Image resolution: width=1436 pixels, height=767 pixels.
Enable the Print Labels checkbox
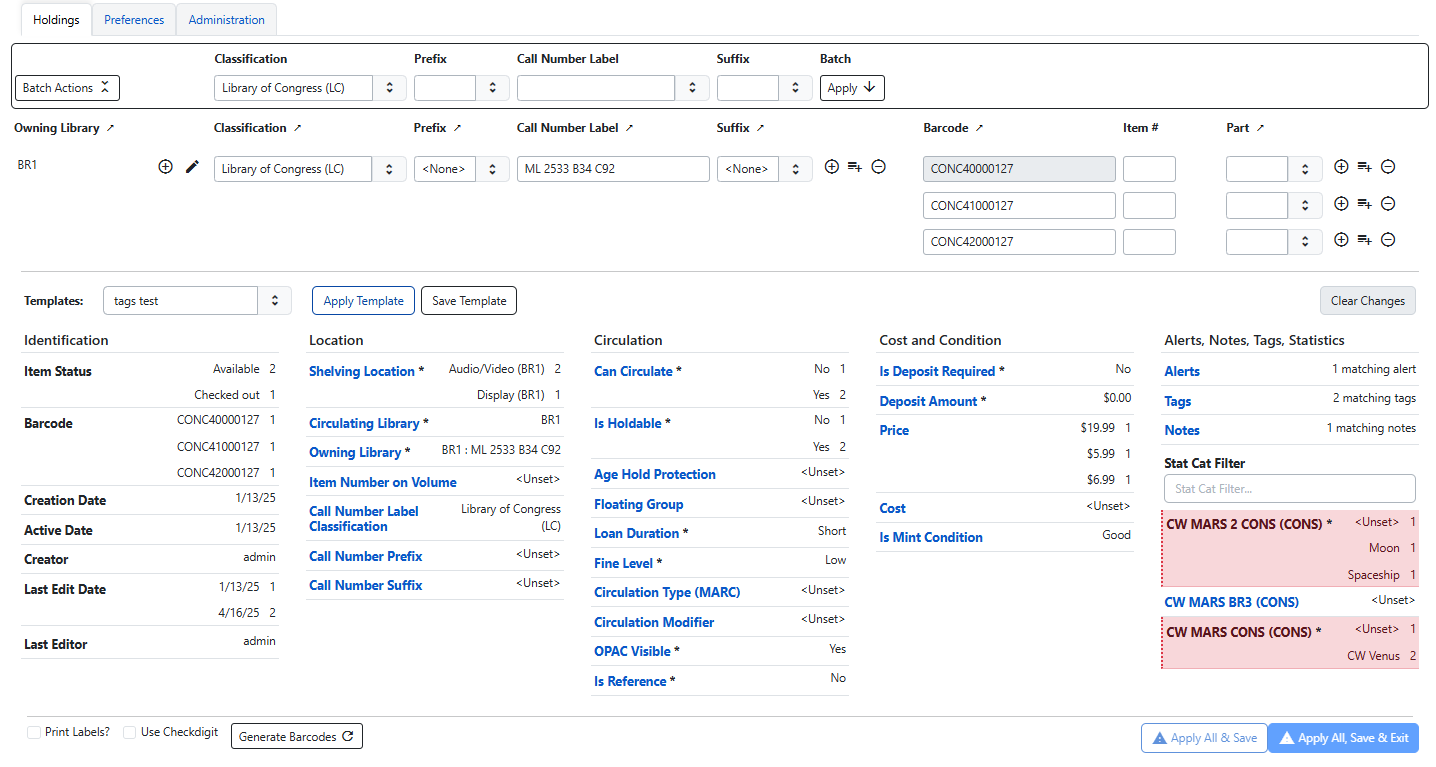pos(34,732)
